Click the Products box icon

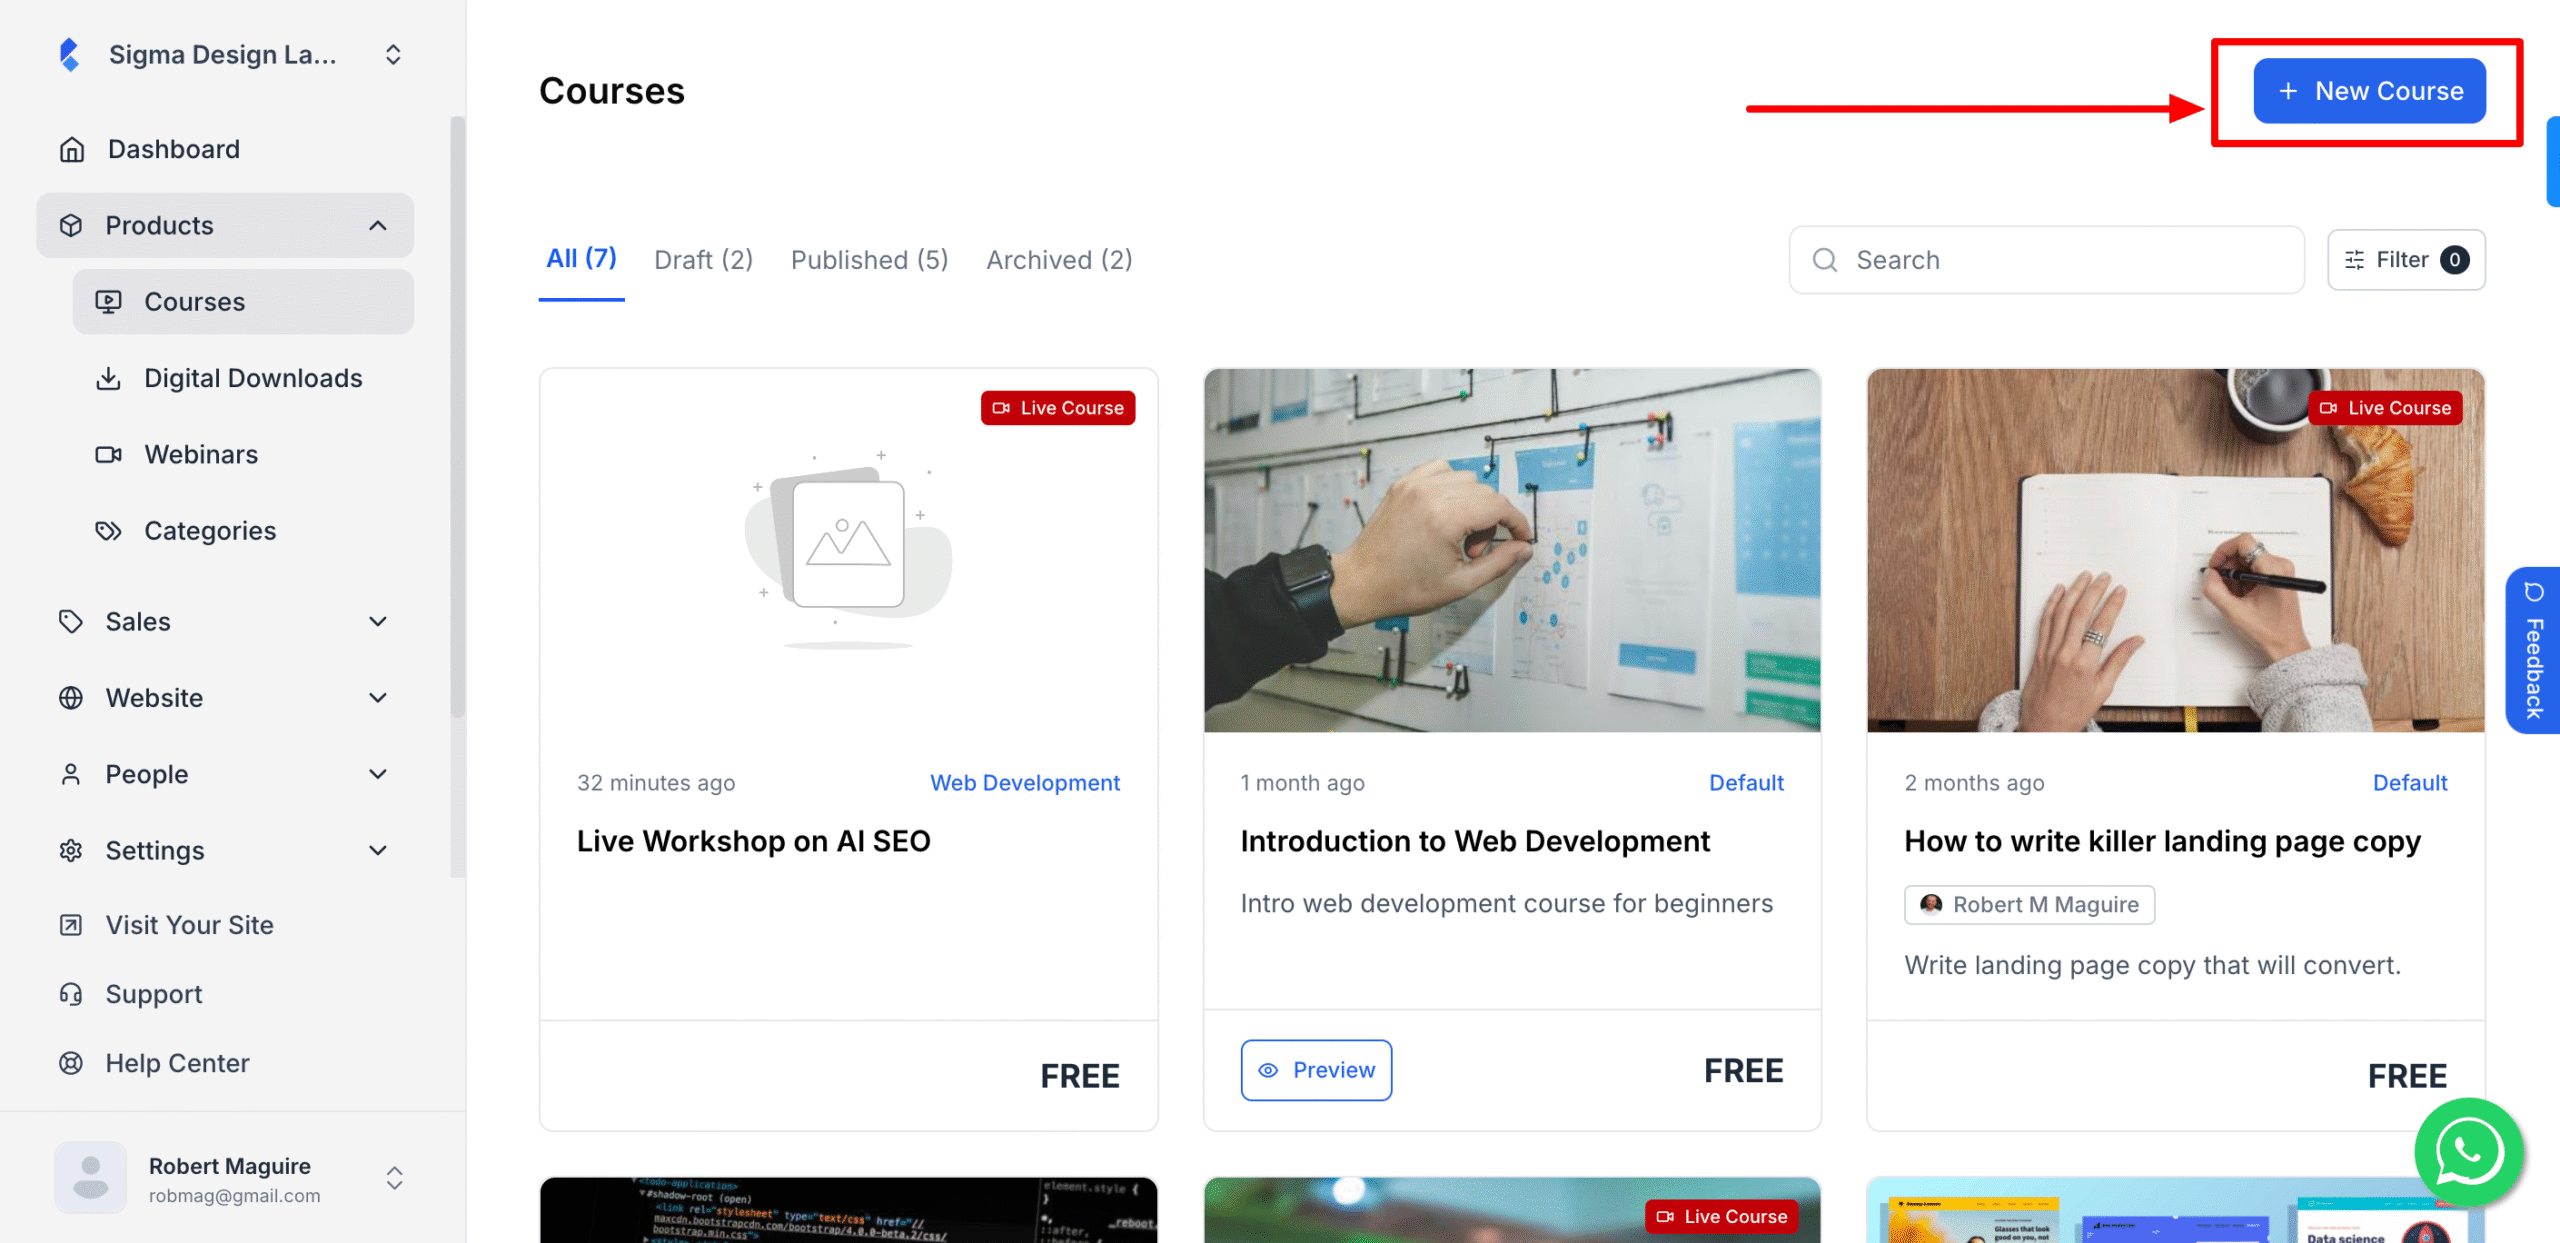(x=71, y=225)
